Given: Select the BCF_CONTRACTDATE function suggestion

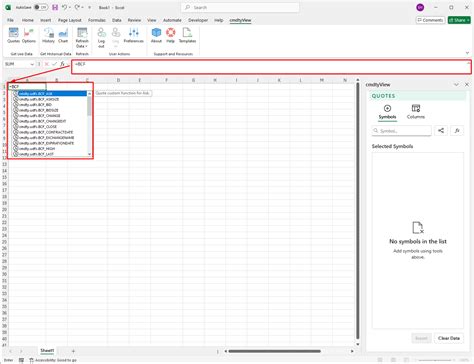Looking at the screenshot, I should [x=50, y=132].
